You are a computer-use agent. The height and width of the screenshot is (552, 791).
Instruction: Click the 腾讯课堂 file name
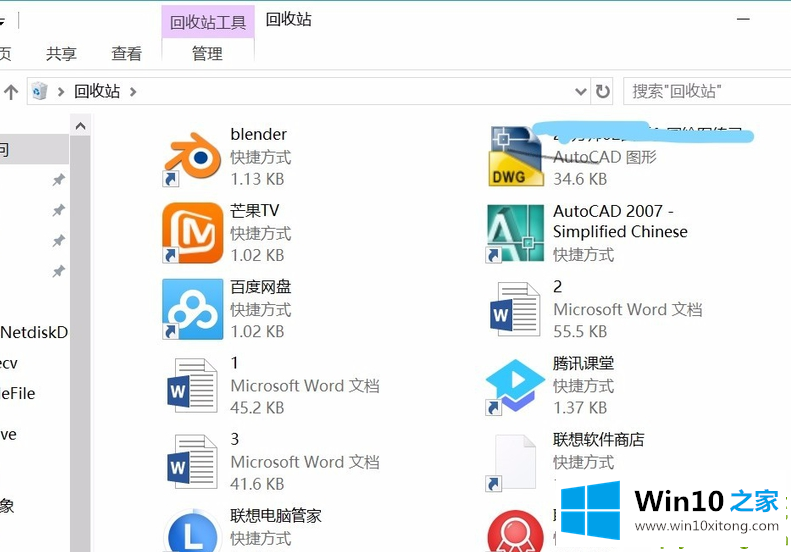click(x=584, y=363)
